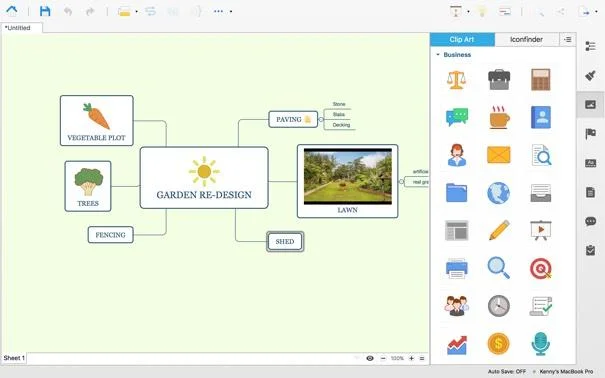The width and height of the screenshot is (605, 378).
Task: Select the customer support agent clip art
Action: click(x=457, y=155)
